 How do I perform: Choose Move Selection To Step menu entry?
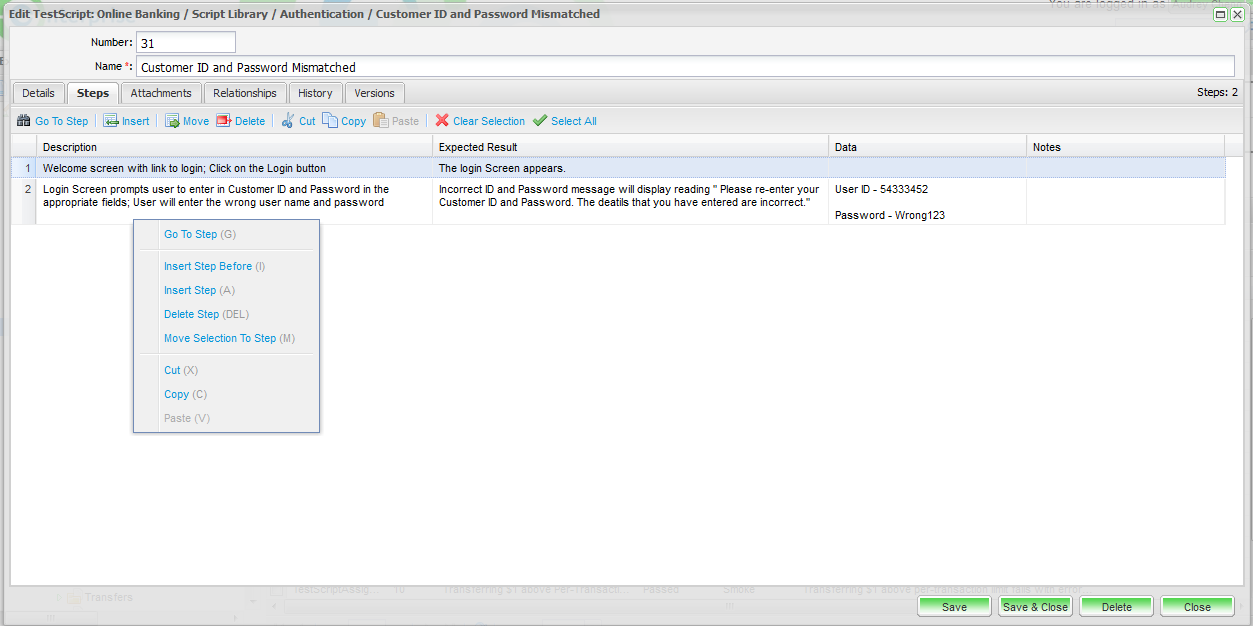point(220,338)
